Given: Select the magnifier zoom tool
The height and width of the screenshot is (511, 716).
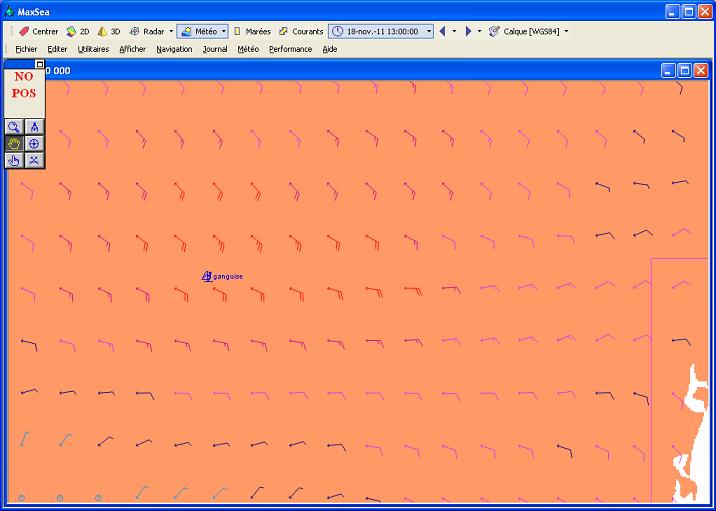Looking at the screenshot, I should (x=14, y=127).
